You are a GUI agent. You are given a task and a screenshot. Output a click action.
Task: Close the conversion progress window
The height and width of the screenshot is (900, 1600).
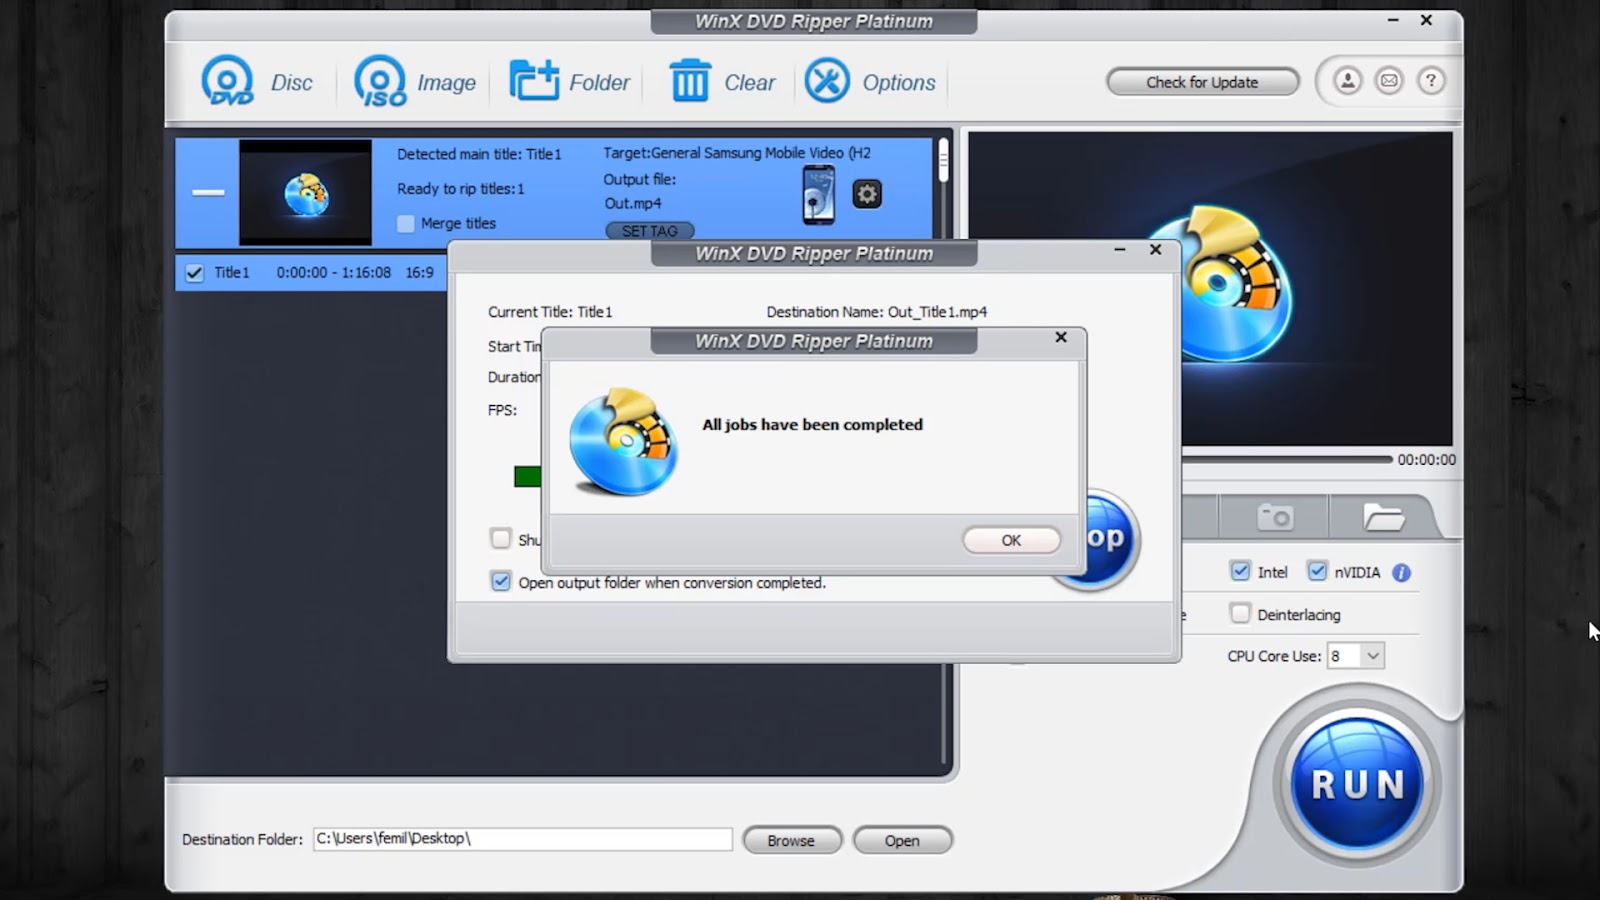(1155, 249)
